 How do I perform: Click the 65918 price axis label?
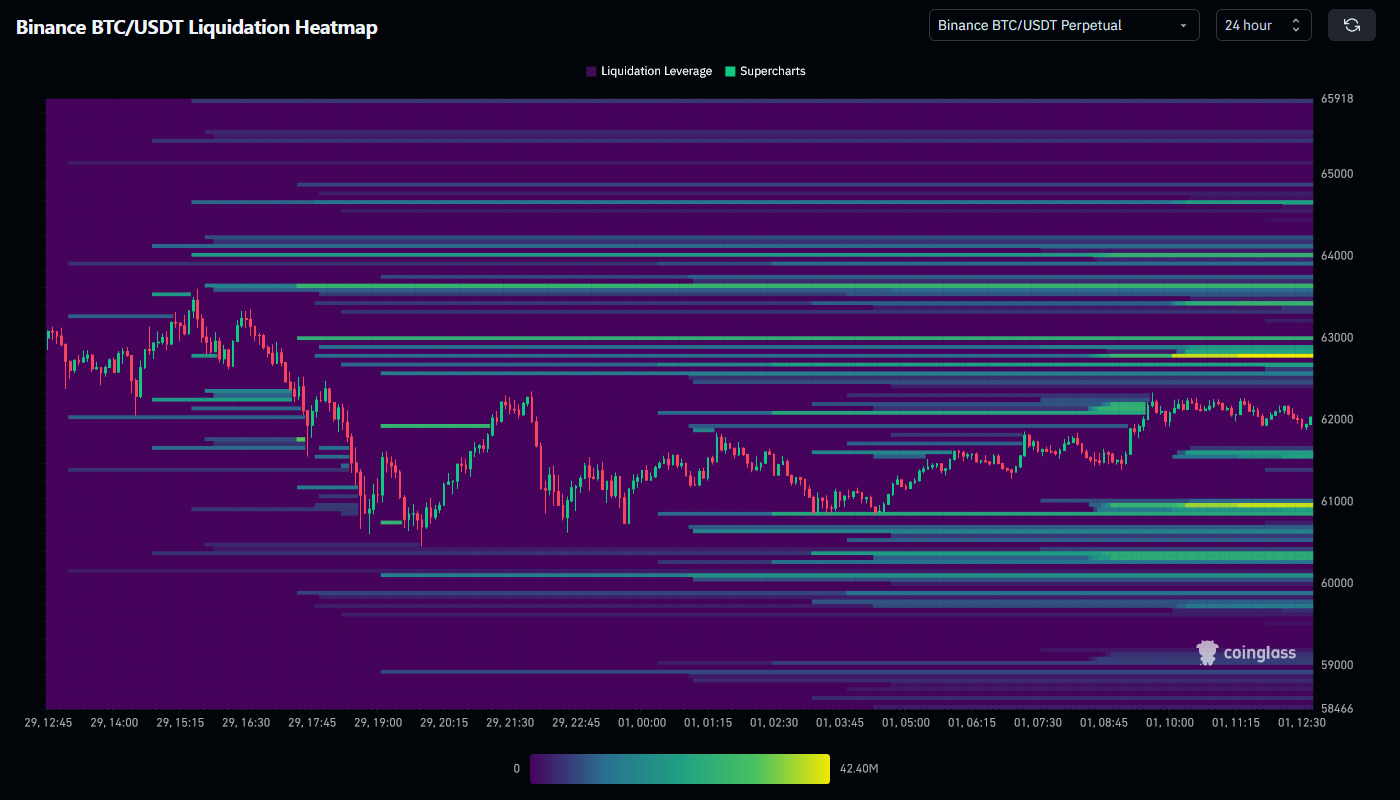coord(1337,99)
